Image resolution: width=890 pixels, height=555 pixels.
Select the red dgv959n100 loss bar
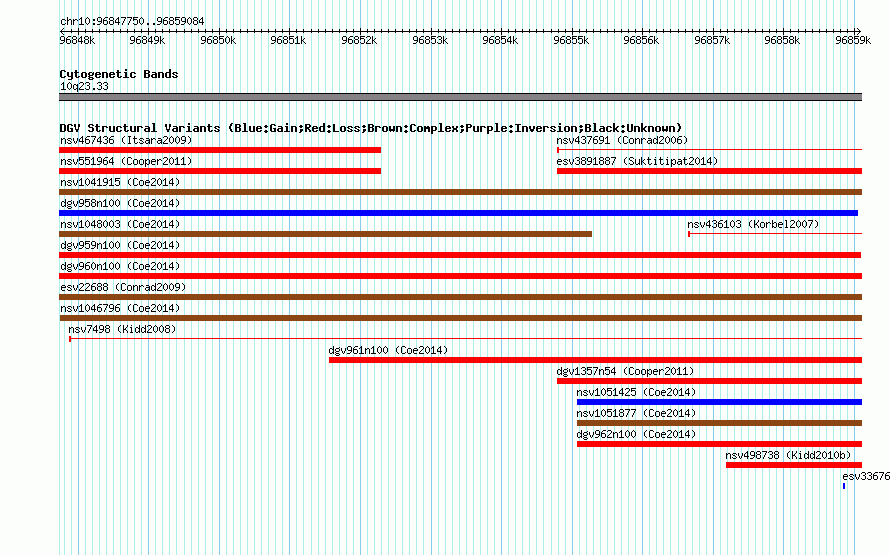(x=460, y=255)
